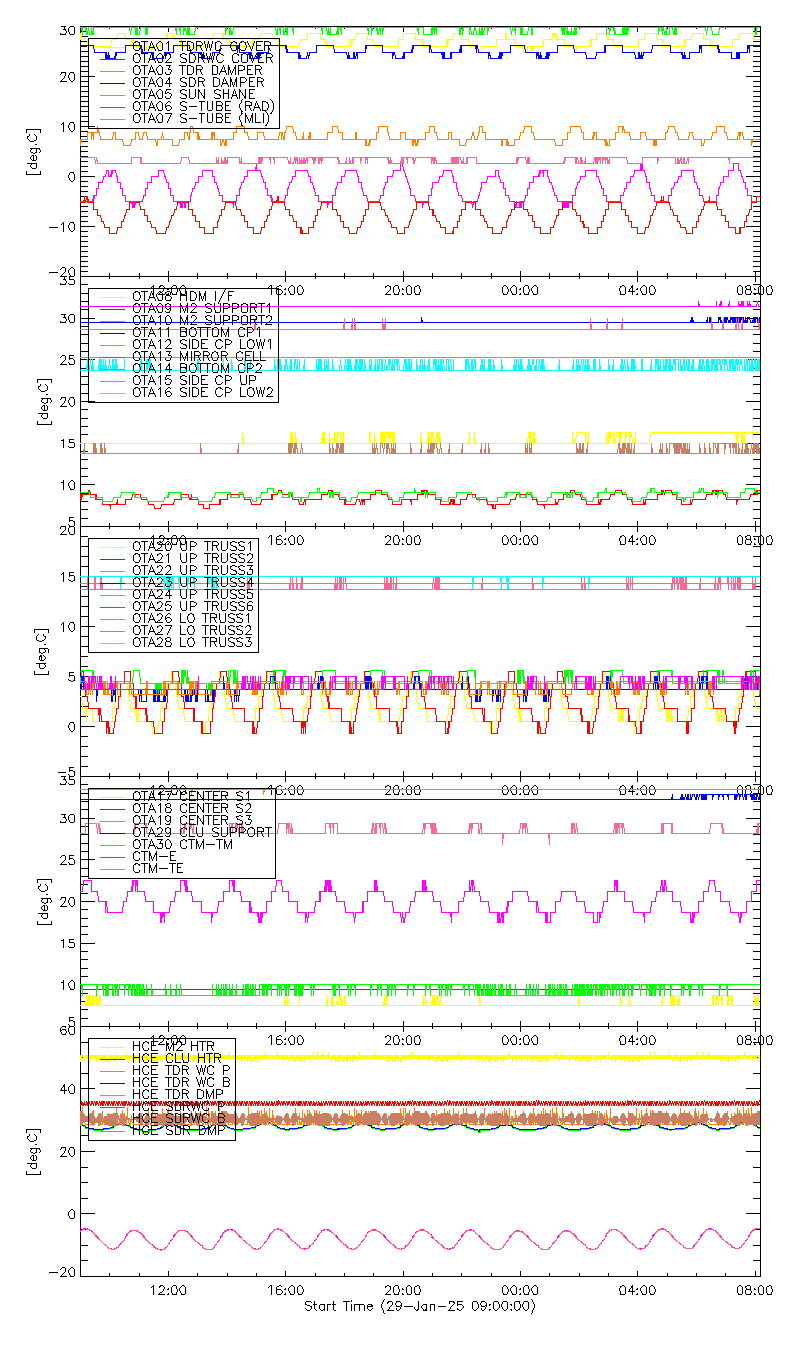Click the OTA18 CENTER S2 legend label
Screen dimensions: 800x1350
click(x=192, y=807)
